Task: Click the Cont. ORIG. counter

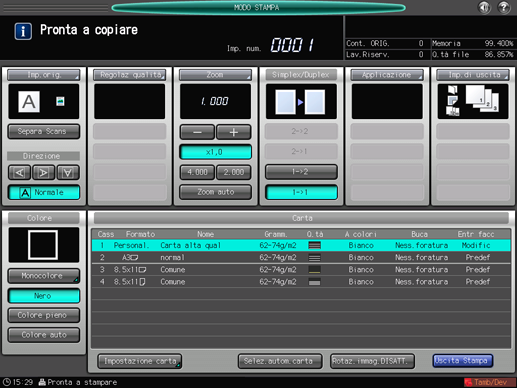Action: 385,43
